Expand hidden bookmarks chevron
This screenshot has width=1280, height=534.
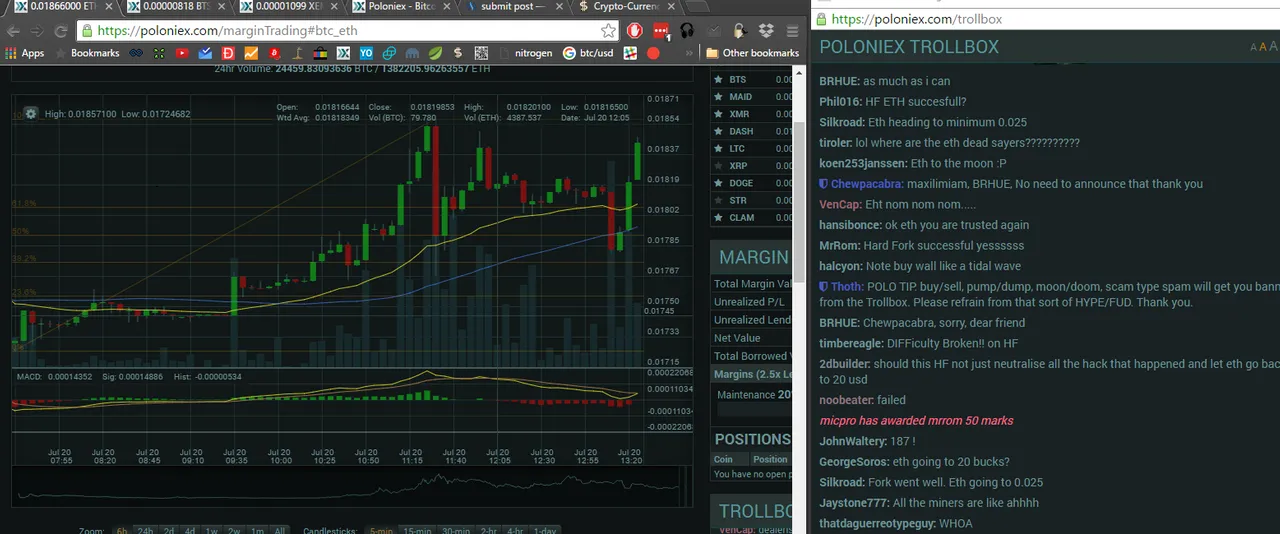point(689,53)
